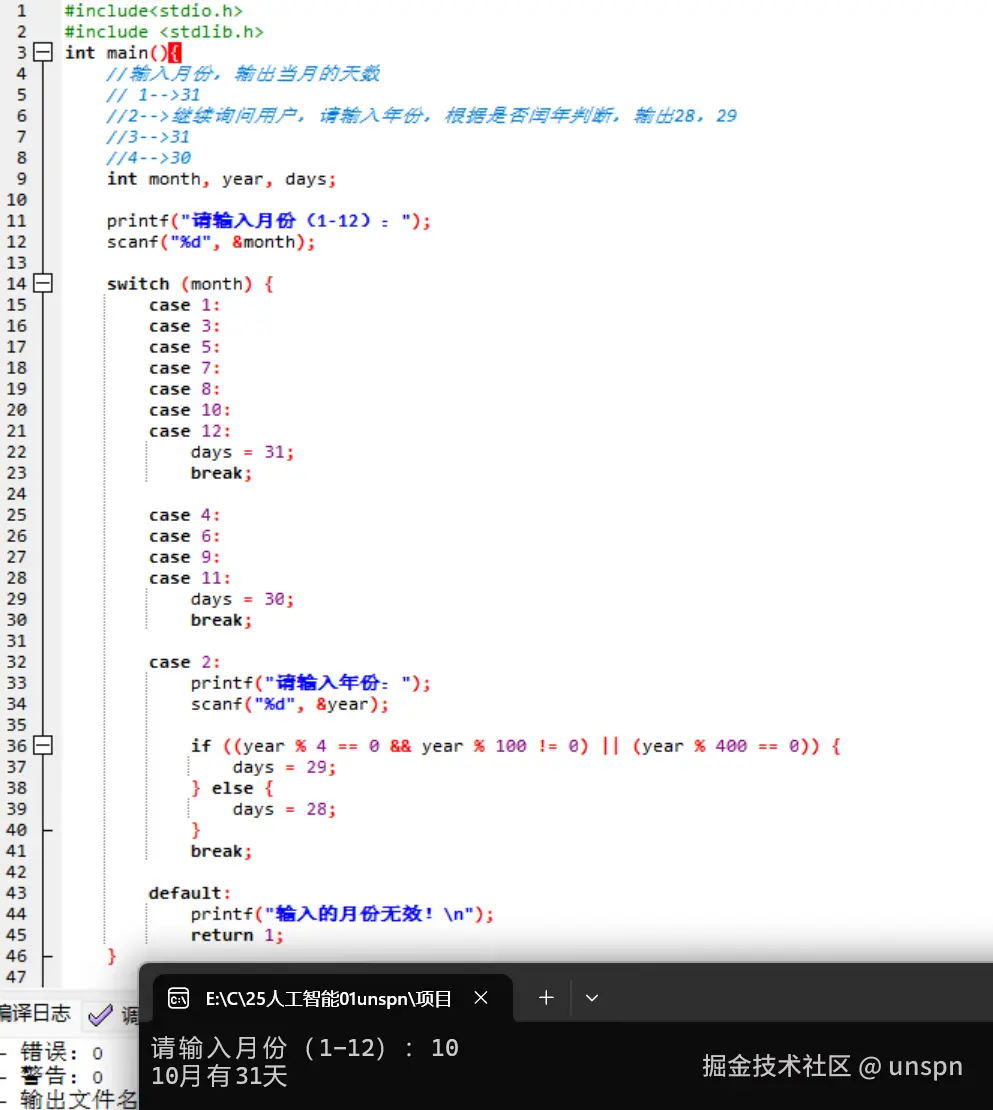Image resolution: width=993 pixels, height=1110 pixels.
Task: Click the days = 29; statement
Action: (x=284, y=767)
